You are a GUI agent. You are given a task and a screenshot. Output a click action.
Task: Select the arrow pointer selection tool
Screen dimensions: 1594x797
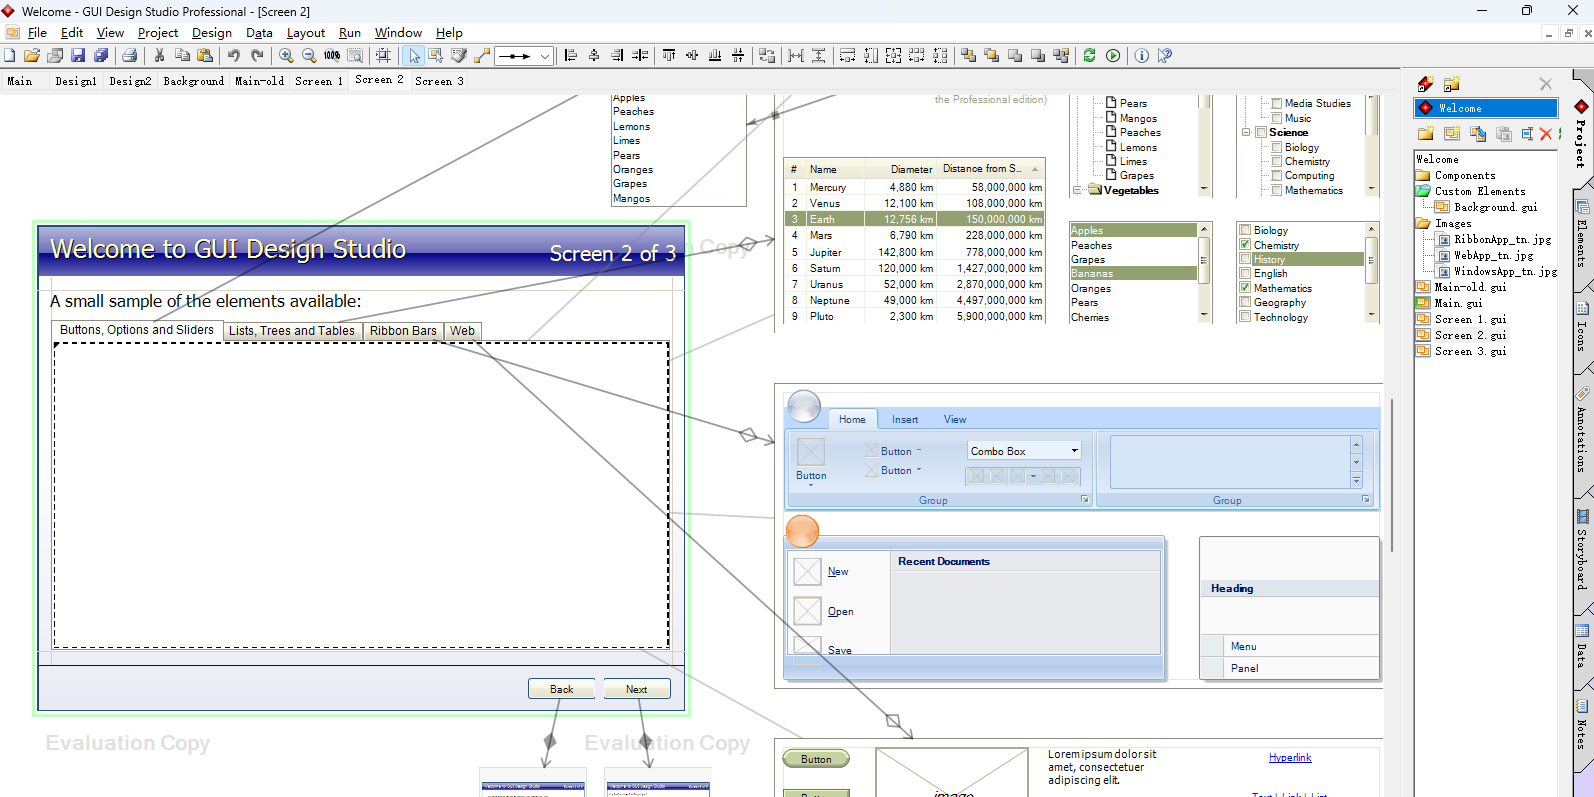(x=414, y=56)
